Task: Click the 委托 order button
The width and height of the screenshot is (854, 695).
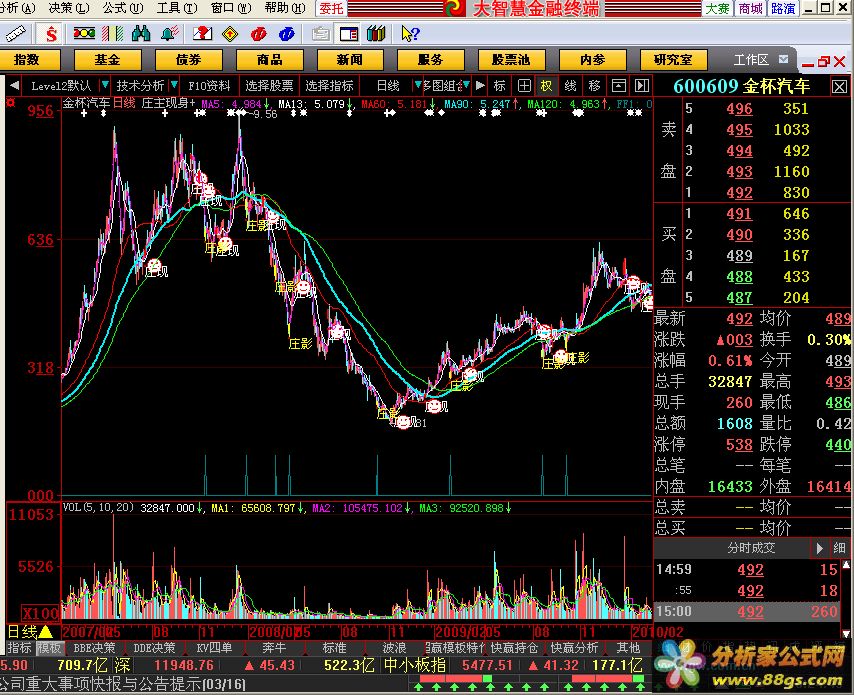Action: (x=331, y=8)
